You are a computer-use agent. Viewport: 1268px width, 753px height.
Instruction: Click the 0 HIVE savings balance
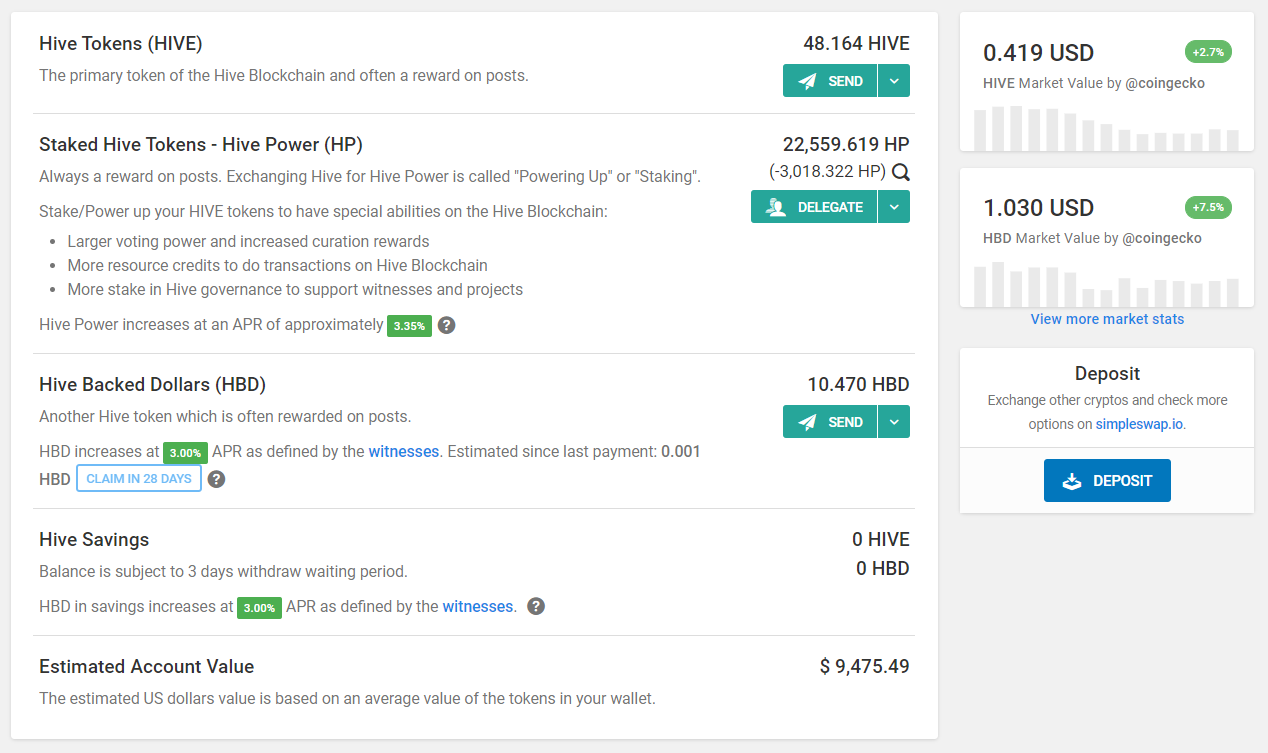[881, 540]
